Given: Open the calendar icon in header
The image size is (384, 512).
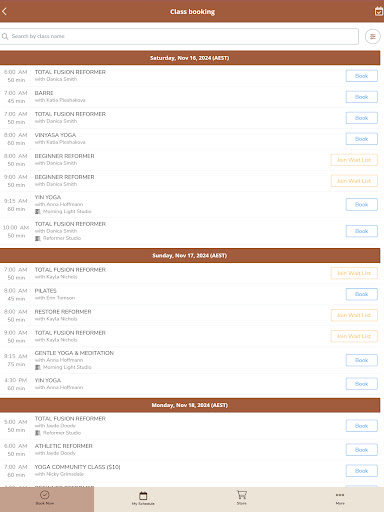Looking at the screenshot, I should coord(379,11).
